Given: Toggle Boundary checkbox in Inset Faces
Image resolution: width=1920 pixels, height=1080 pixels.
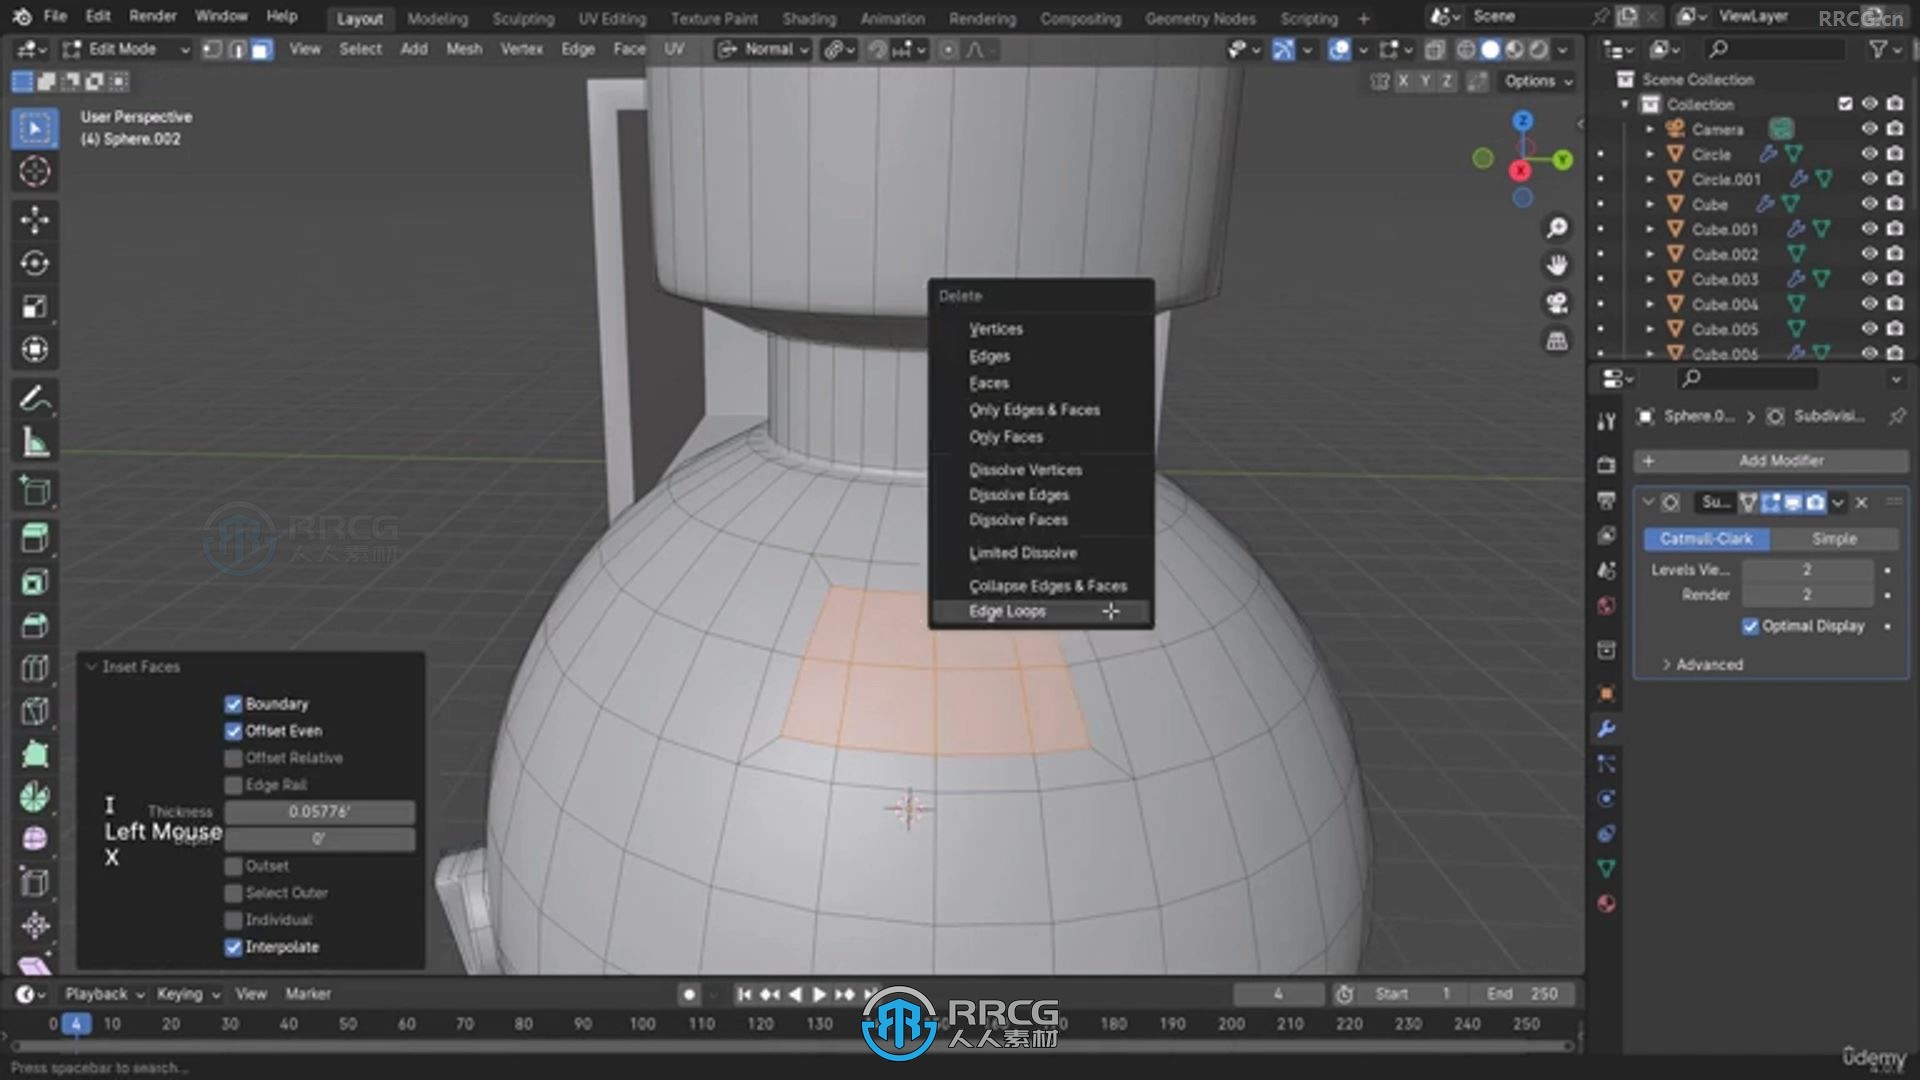Looking at the screenshot, I should pos(233,704).
